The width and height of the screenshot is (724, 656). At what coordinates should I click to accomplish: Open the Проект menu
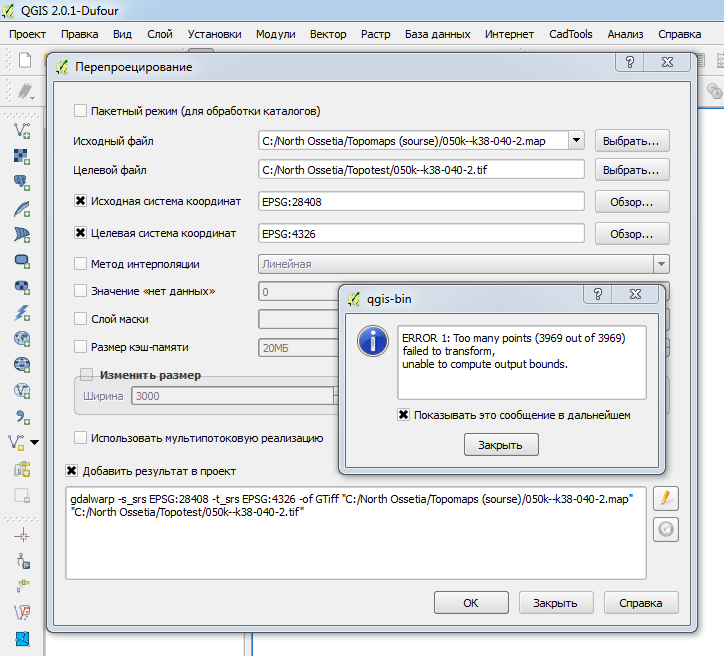click(x=27, y=34)
